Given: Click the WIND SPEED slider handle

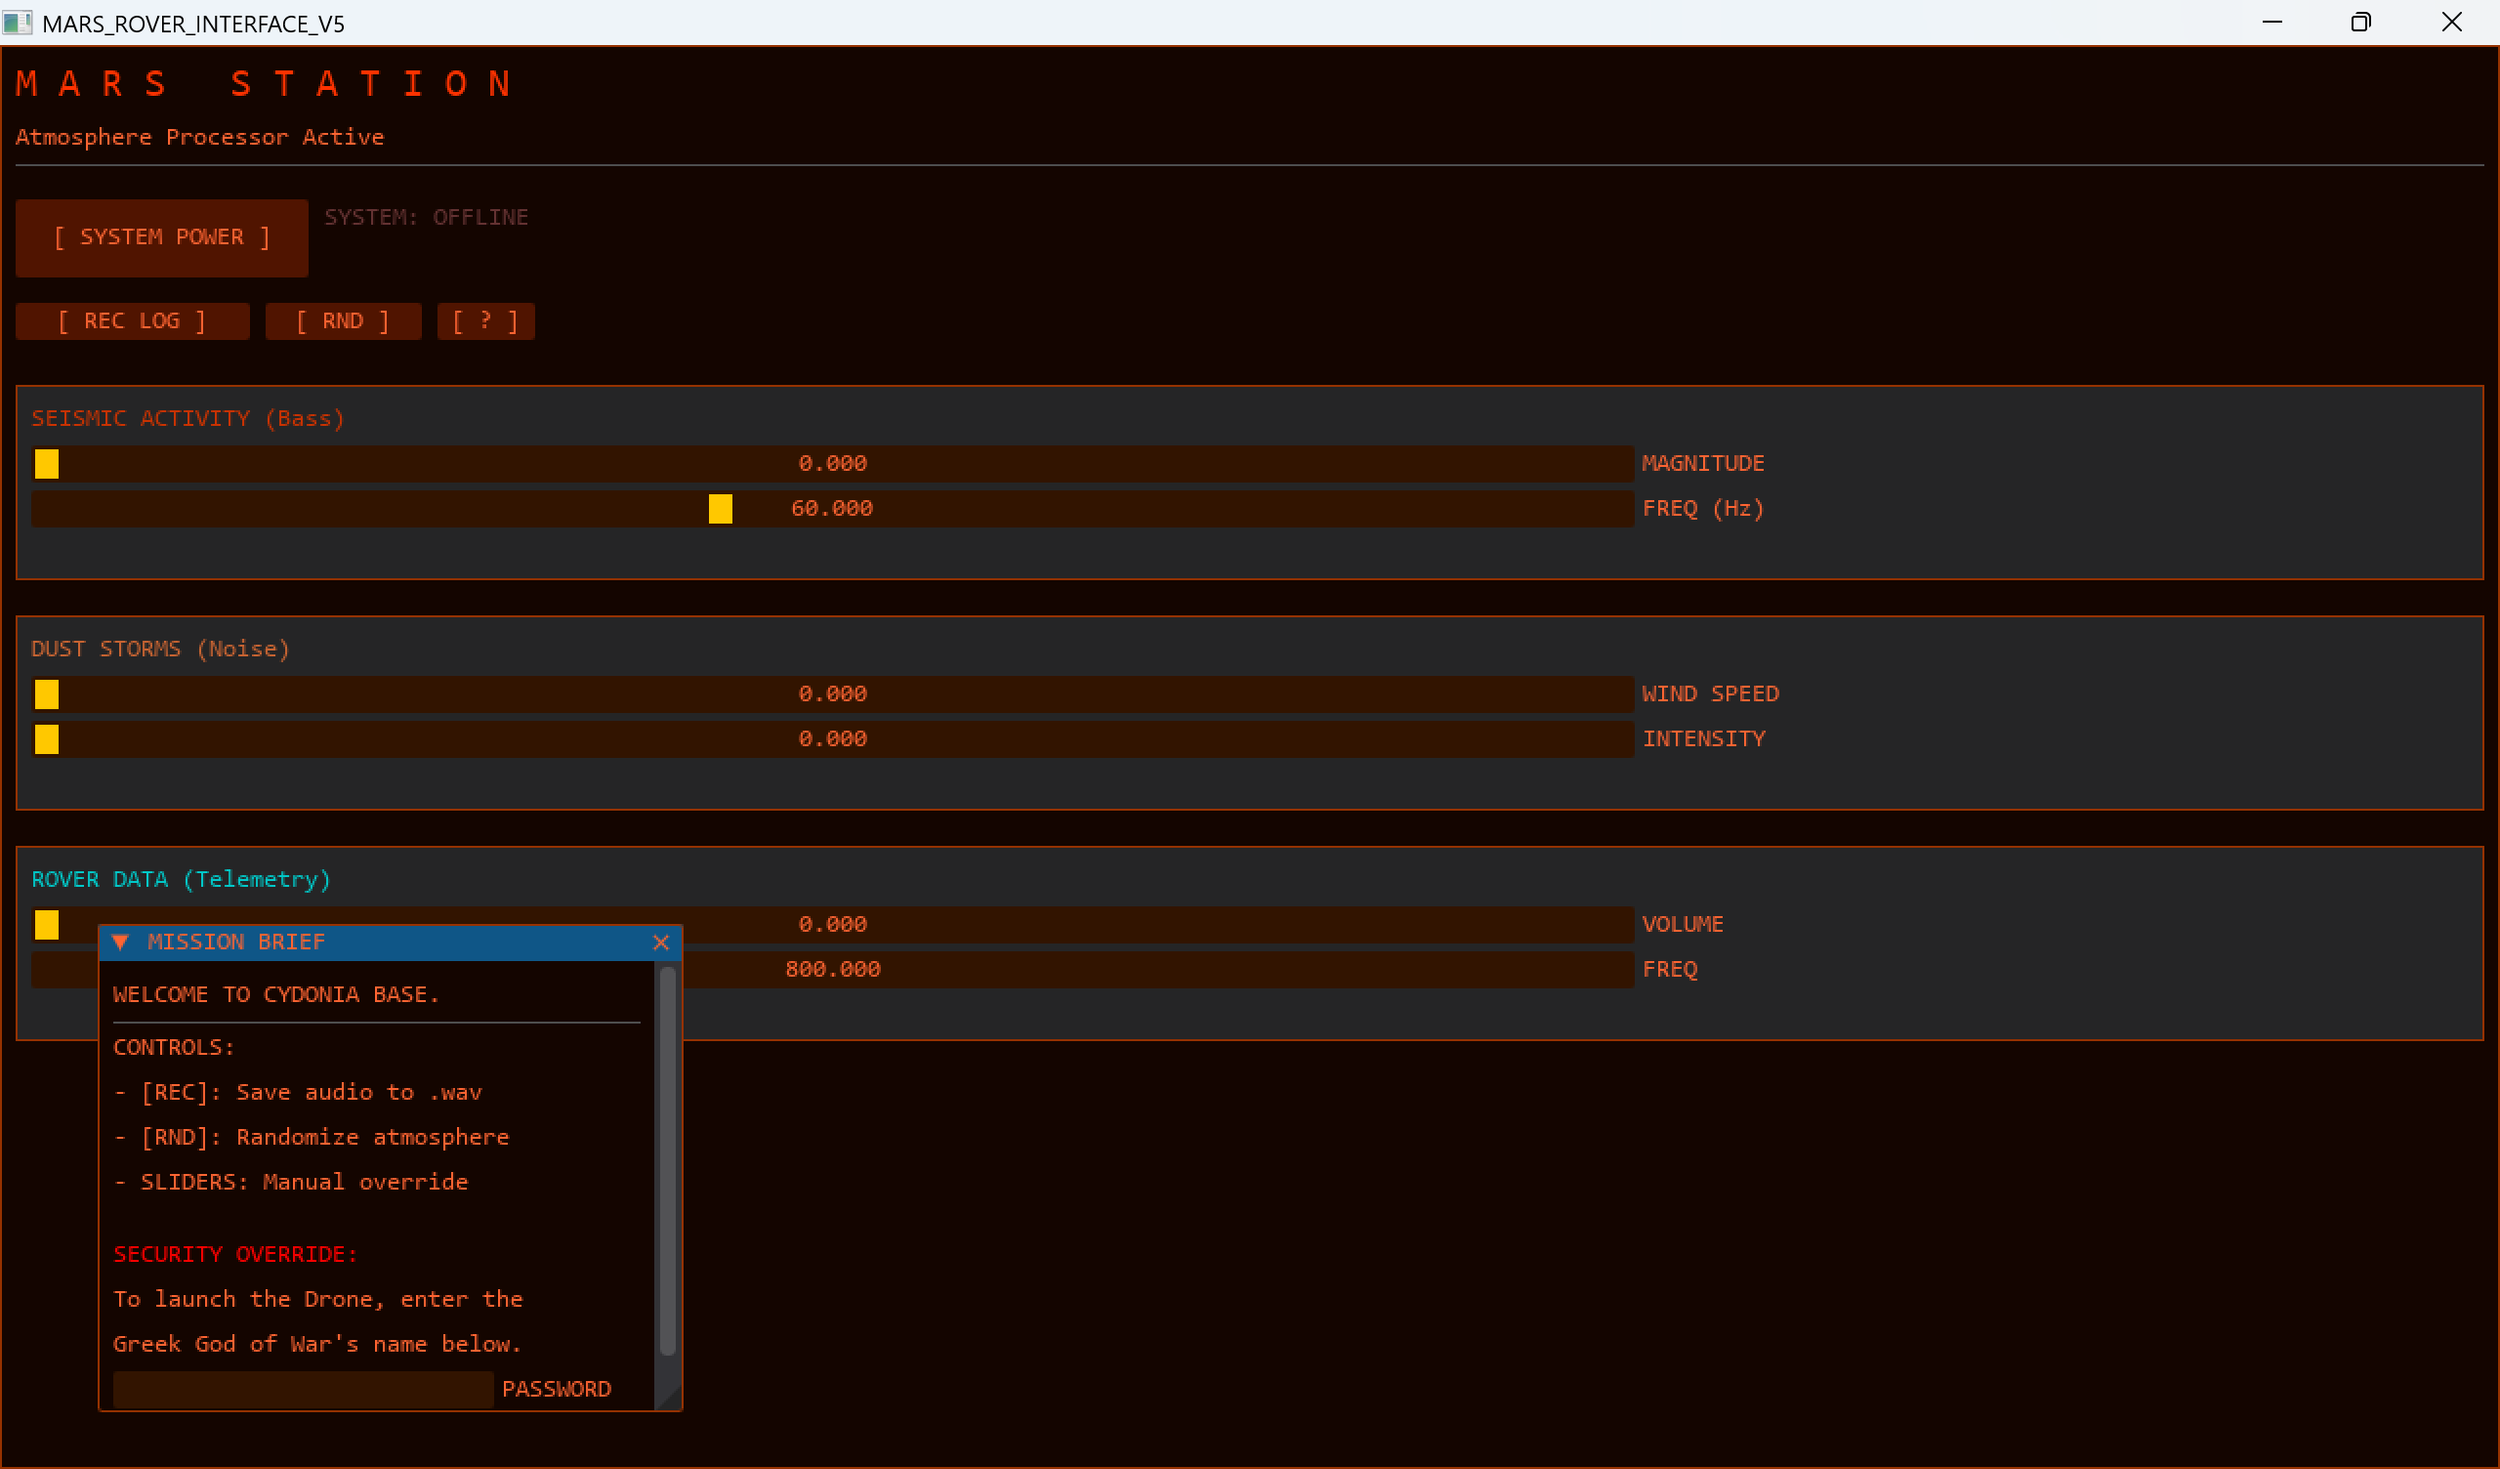Looking at the screenshot, I should click(46, 693).
